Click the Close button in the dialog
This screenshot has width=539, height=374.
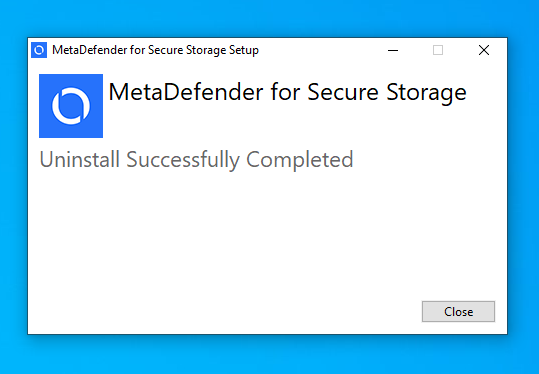(x=458, y=311)
